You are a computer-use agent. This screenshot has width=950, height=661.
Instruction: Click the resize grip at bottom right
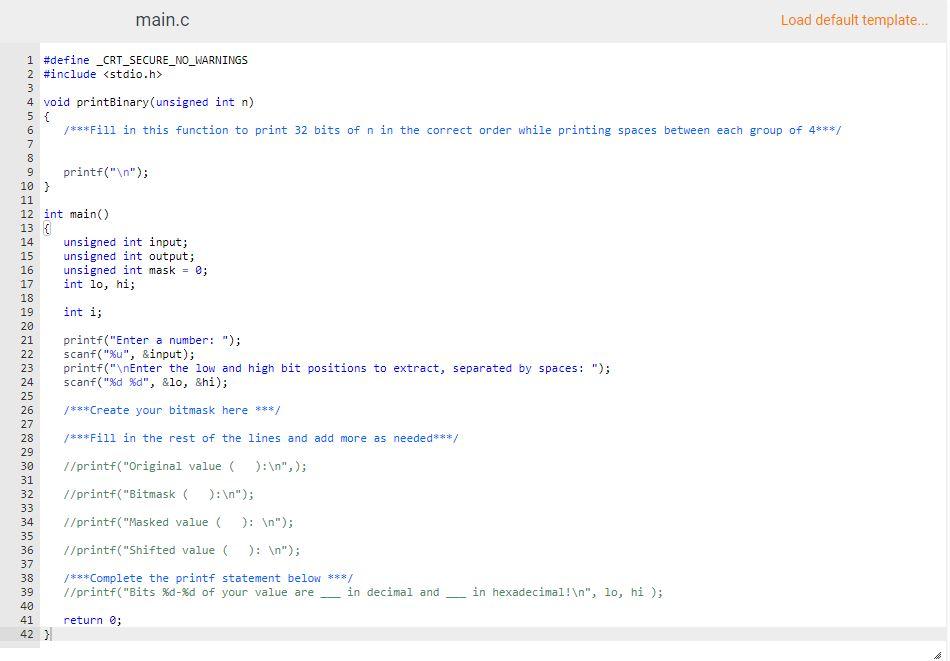pyautogui.click(x=940, y=653)
